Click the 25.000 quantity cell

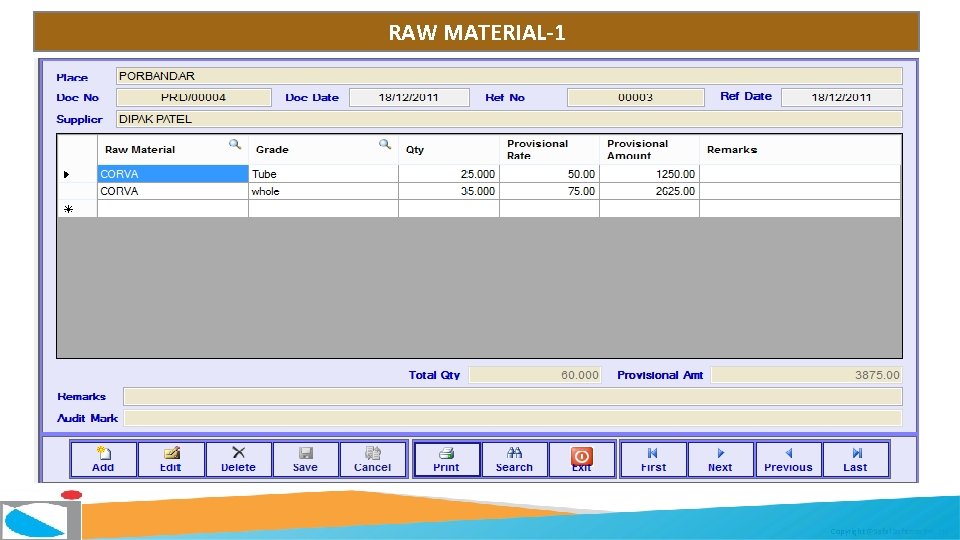(x=449, y=174)
